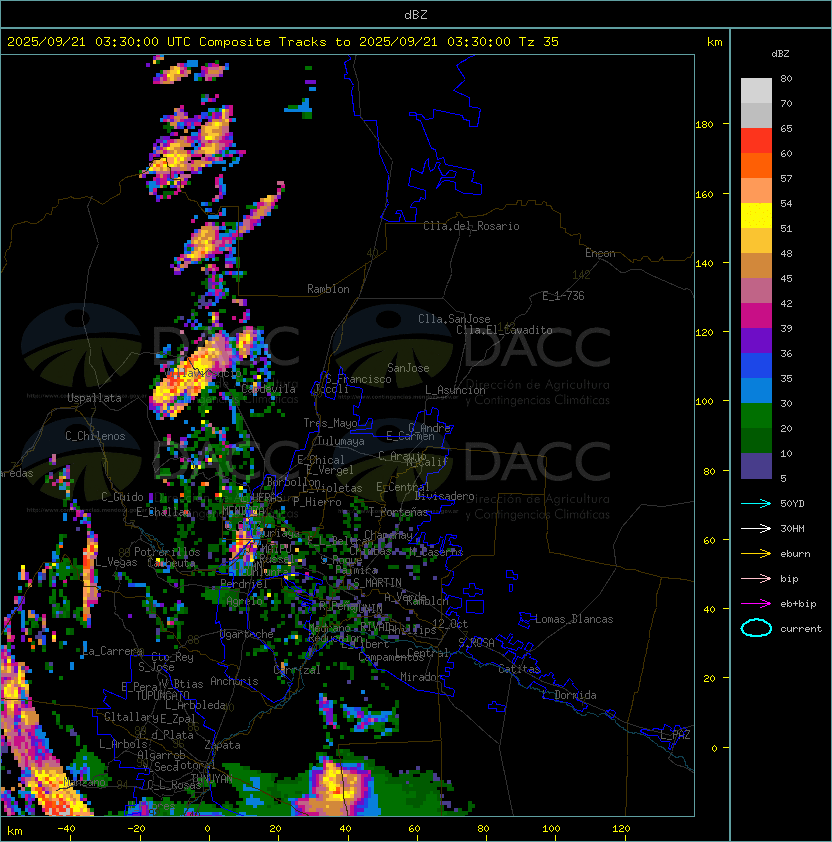Click the 'Carrizal' map label
The height and width of the screenshot is (842, 832).
297,670
